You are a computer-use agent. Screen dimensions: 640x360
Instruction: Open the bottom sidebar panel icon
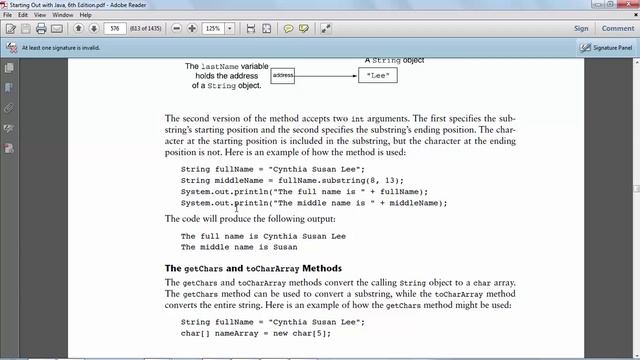tap(9, 149)
